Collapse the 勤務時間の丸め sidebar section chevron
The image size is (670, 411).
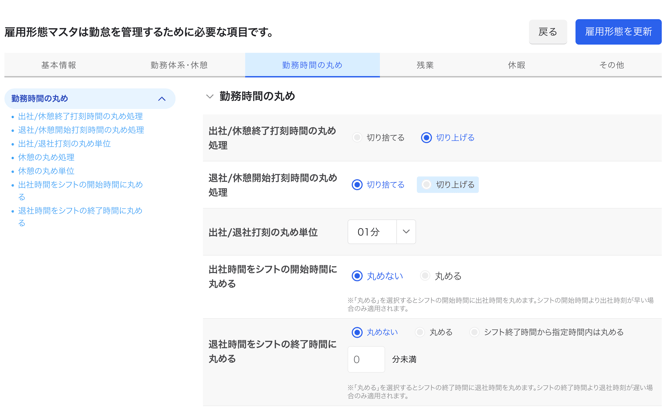[x=162, y=99]
